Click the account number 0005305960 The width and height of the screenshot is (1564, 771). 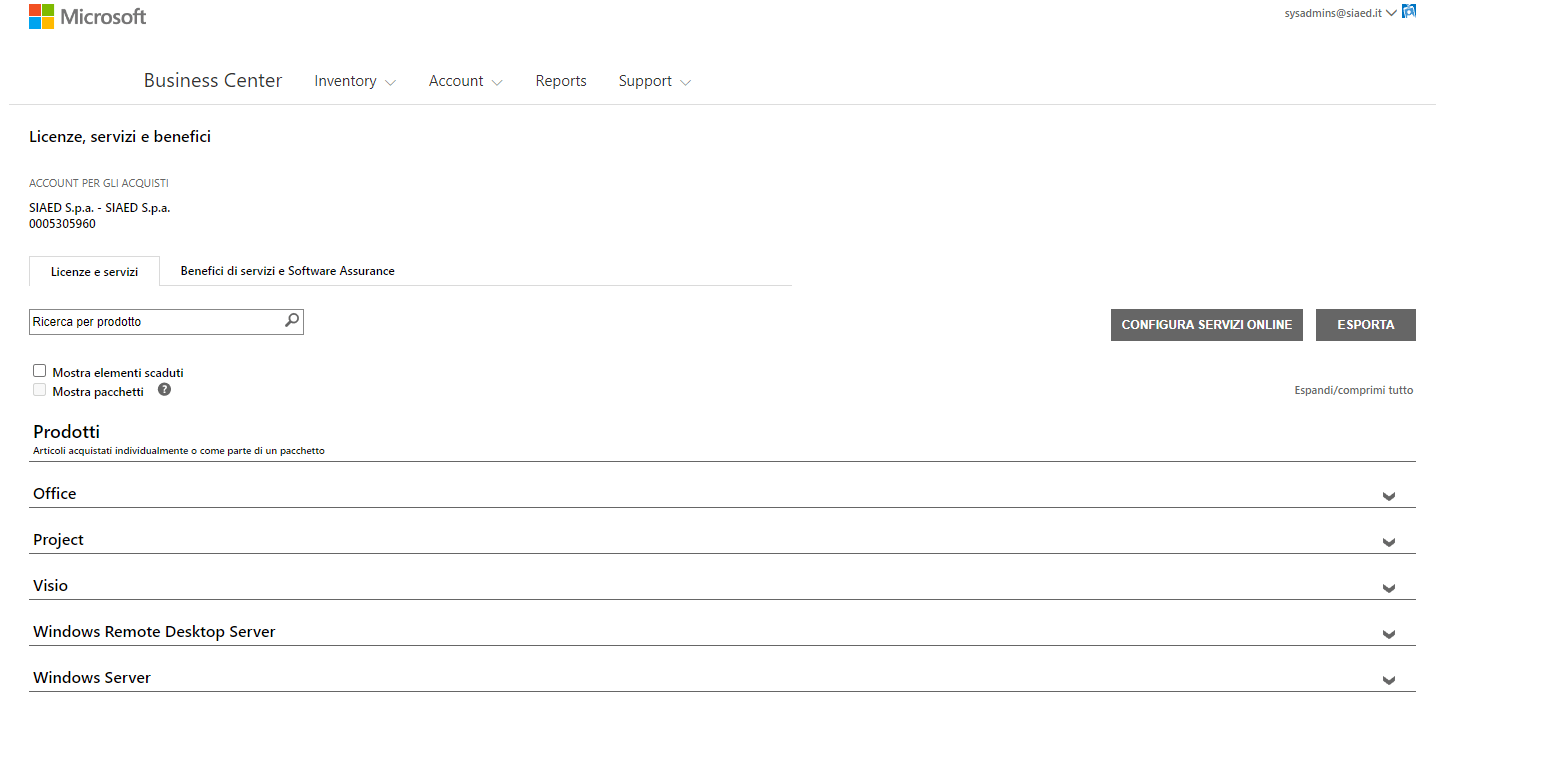pyautogui.click(x=63, y=224)
